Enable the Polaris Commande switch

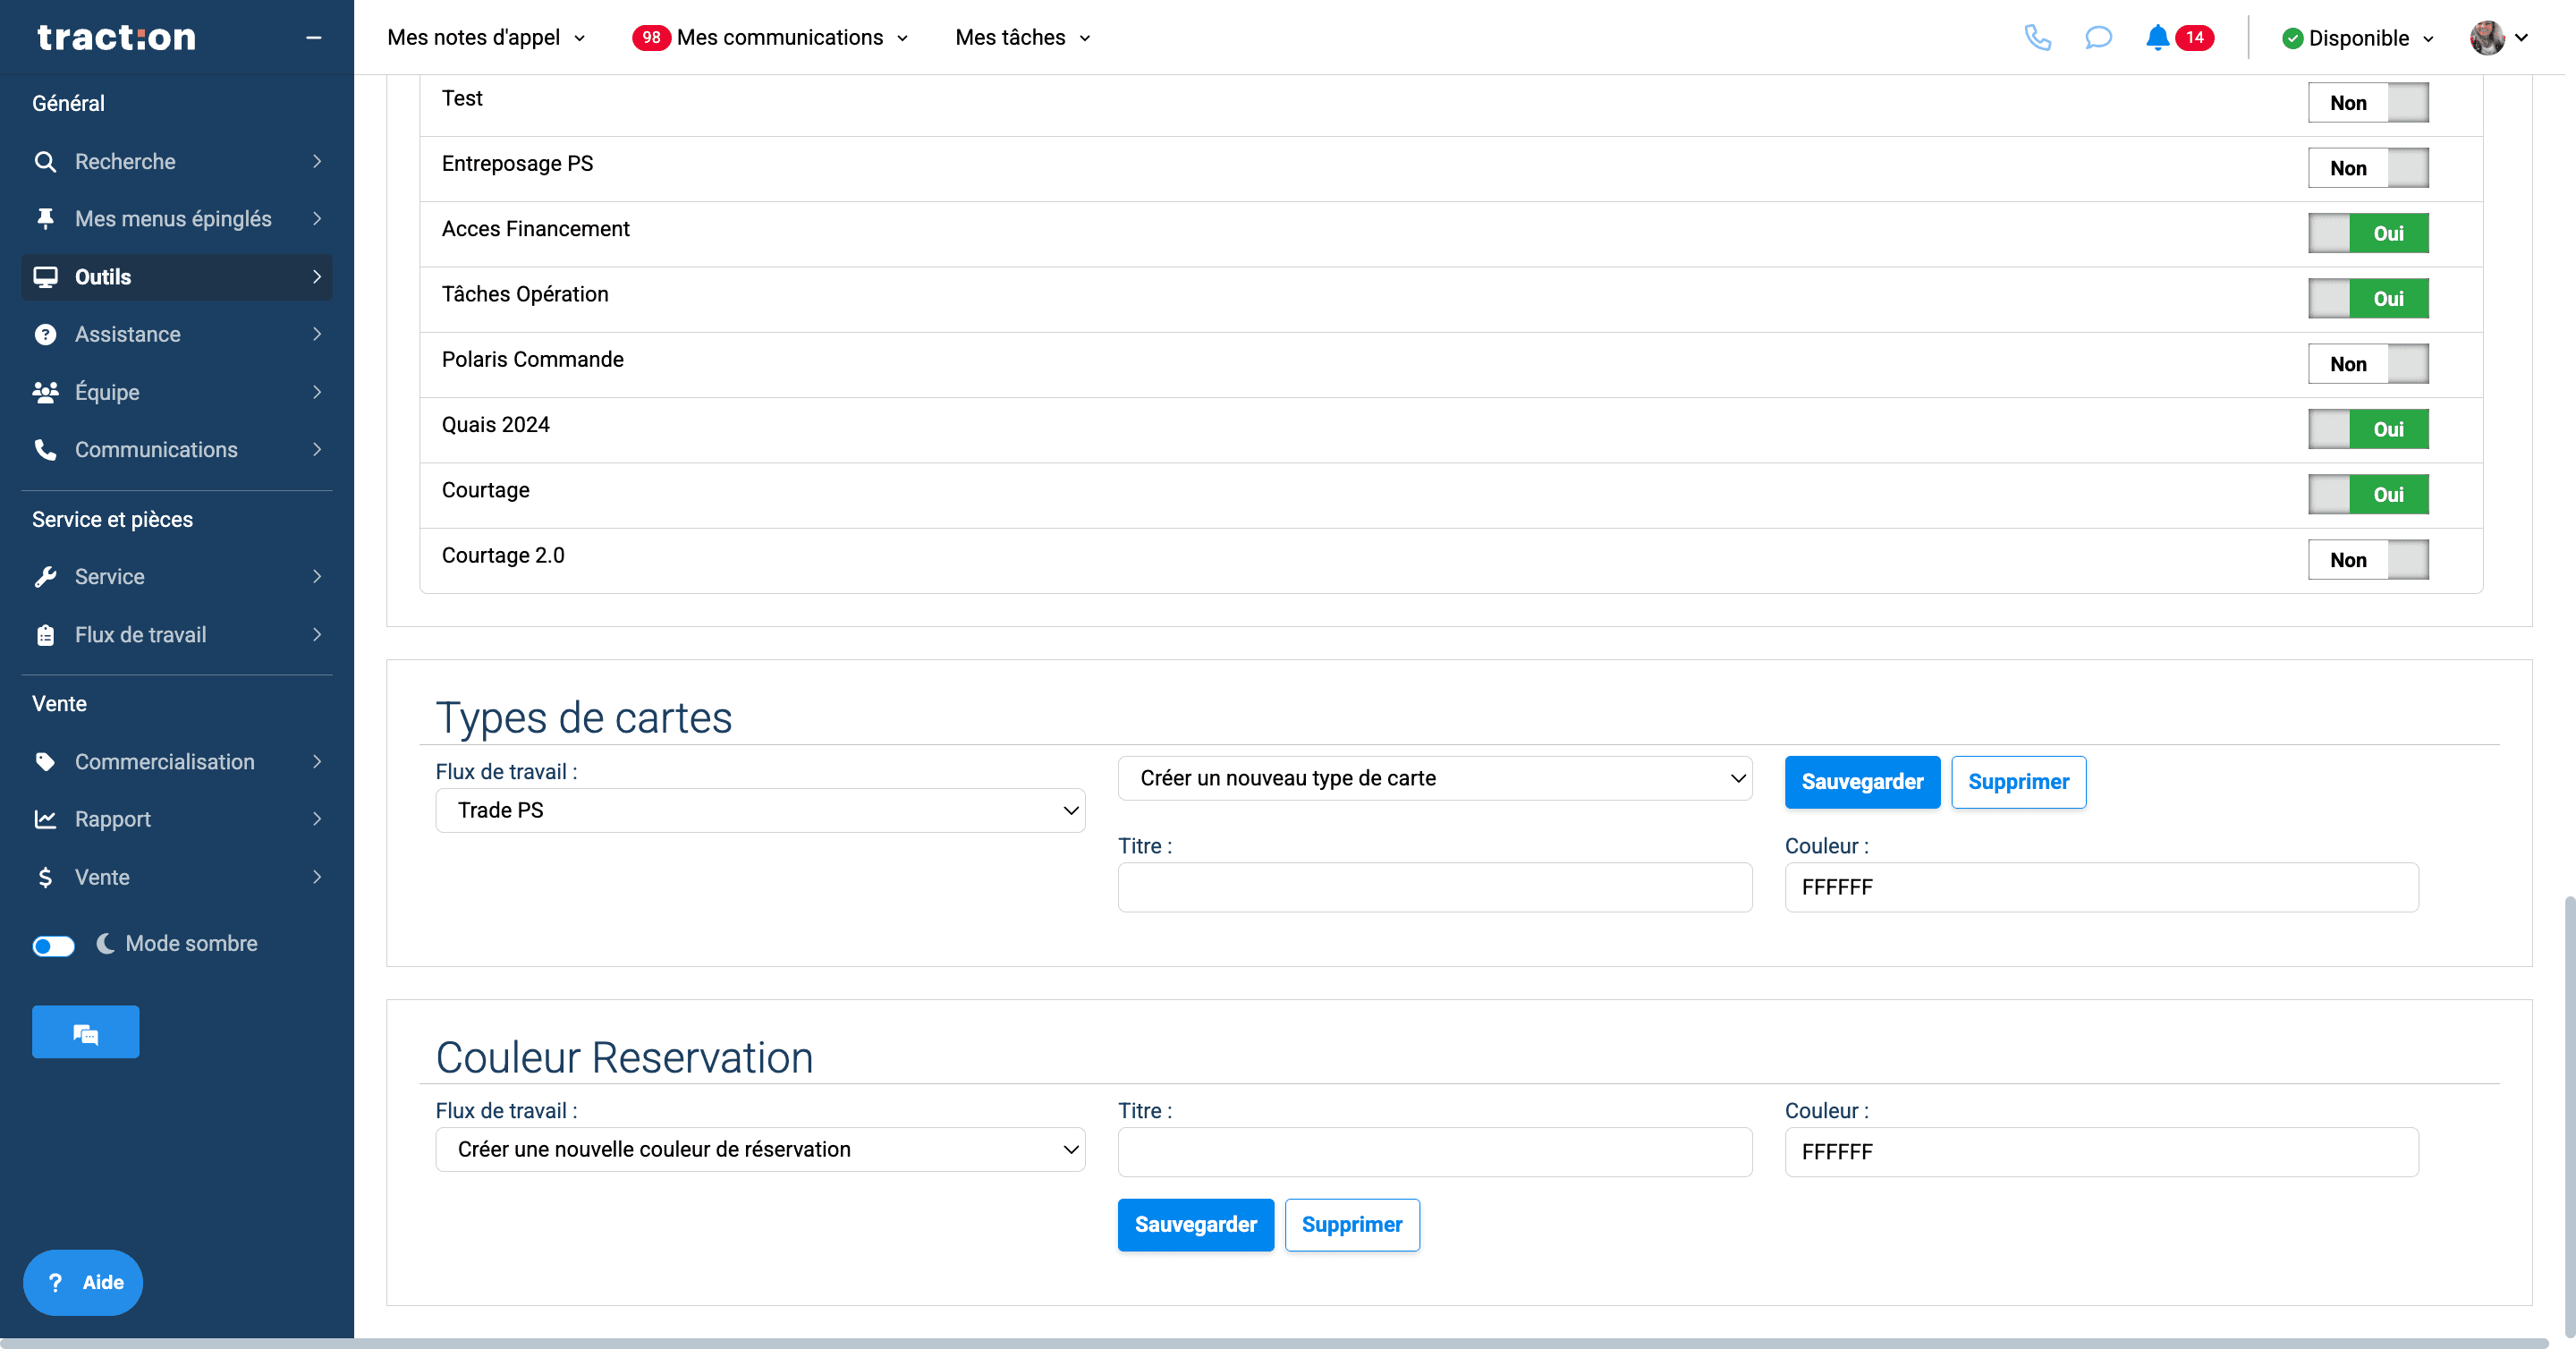tap(2367, 363)
